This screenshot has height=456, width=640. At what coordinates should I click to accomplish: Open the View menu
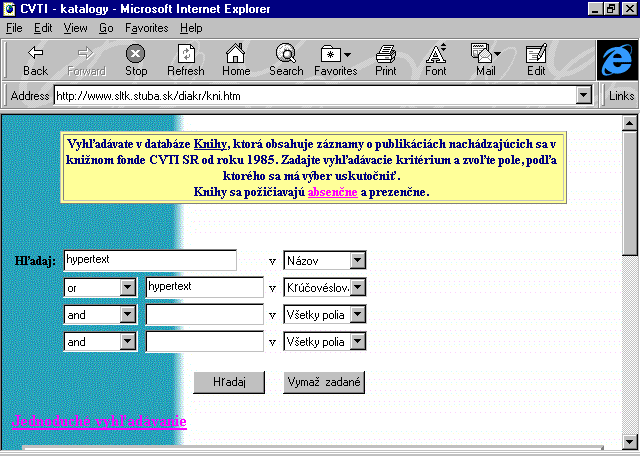tap(76, 28)
